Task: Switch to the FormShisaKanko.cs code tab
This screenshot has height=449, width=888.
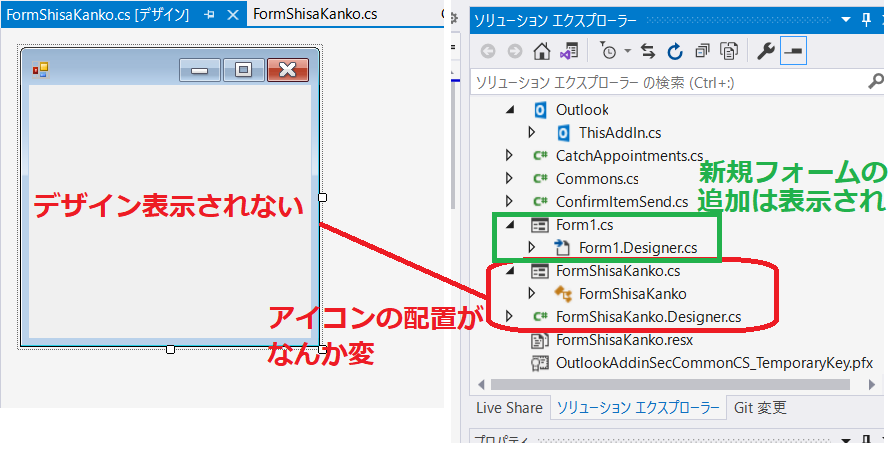Action: [315, 14]
